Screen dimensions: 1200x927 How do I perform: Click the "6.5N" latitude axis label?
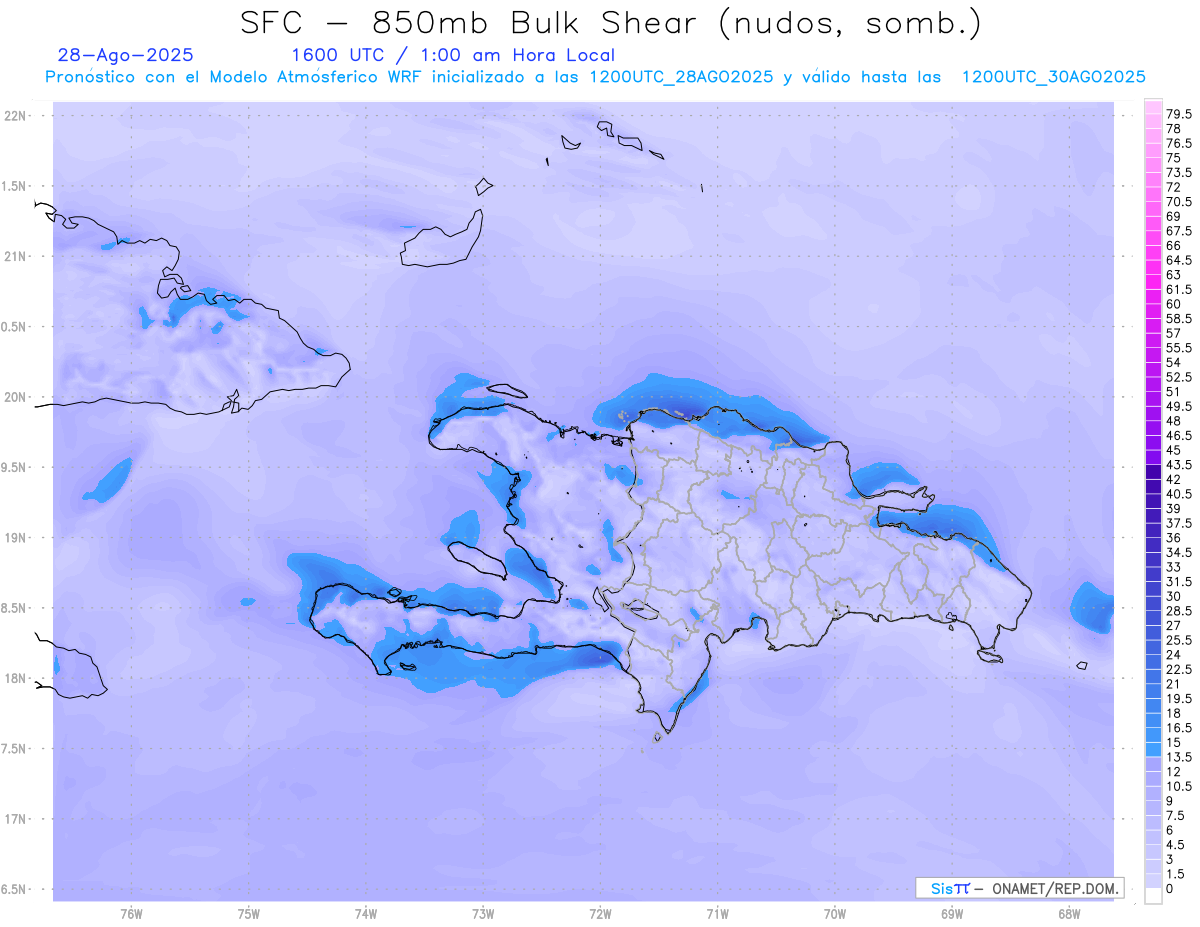[x=15, y=889]
